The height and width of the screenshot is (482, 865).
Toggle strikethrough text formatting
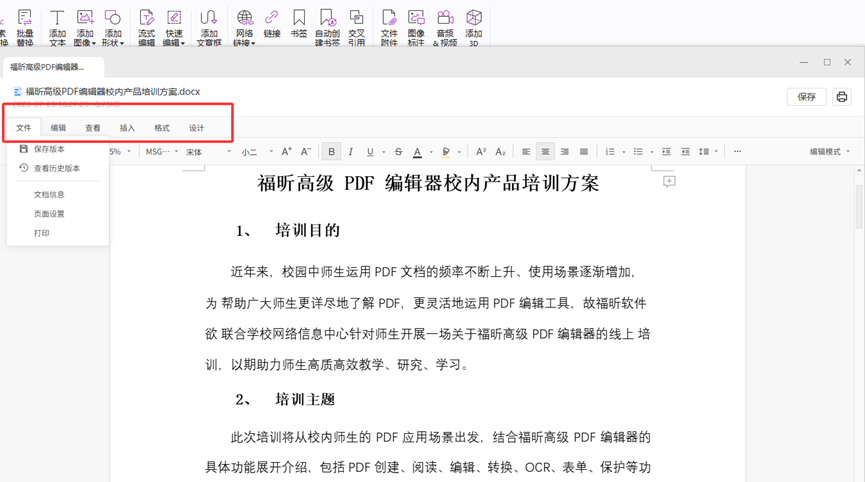tap(398, 152)
